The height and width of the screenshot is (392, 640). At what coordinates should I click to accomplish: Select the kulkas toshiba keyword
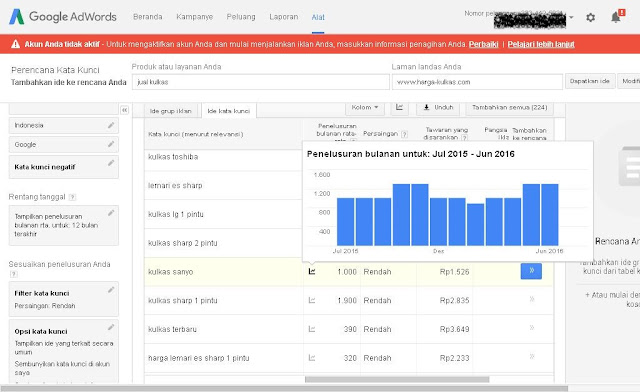coord(173,157)
